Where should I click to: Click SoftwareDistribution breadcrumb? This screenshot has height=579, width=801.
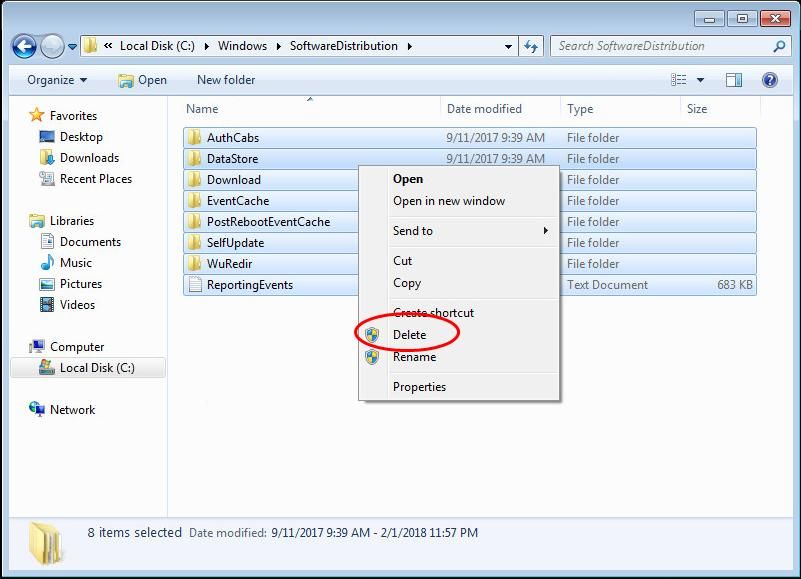click(344, 46)
